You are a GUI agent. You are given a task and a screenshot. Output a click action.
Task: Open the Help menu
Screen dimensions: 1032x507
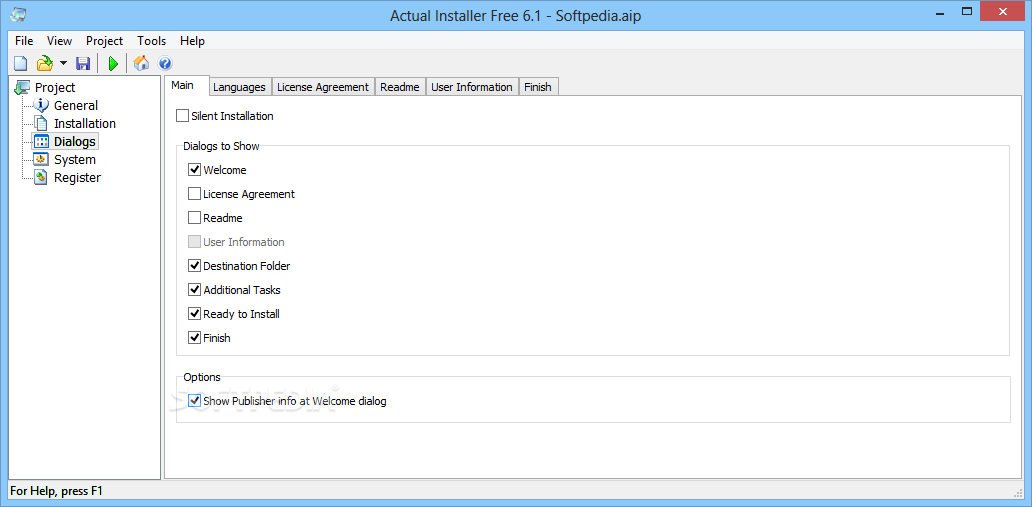192,41
